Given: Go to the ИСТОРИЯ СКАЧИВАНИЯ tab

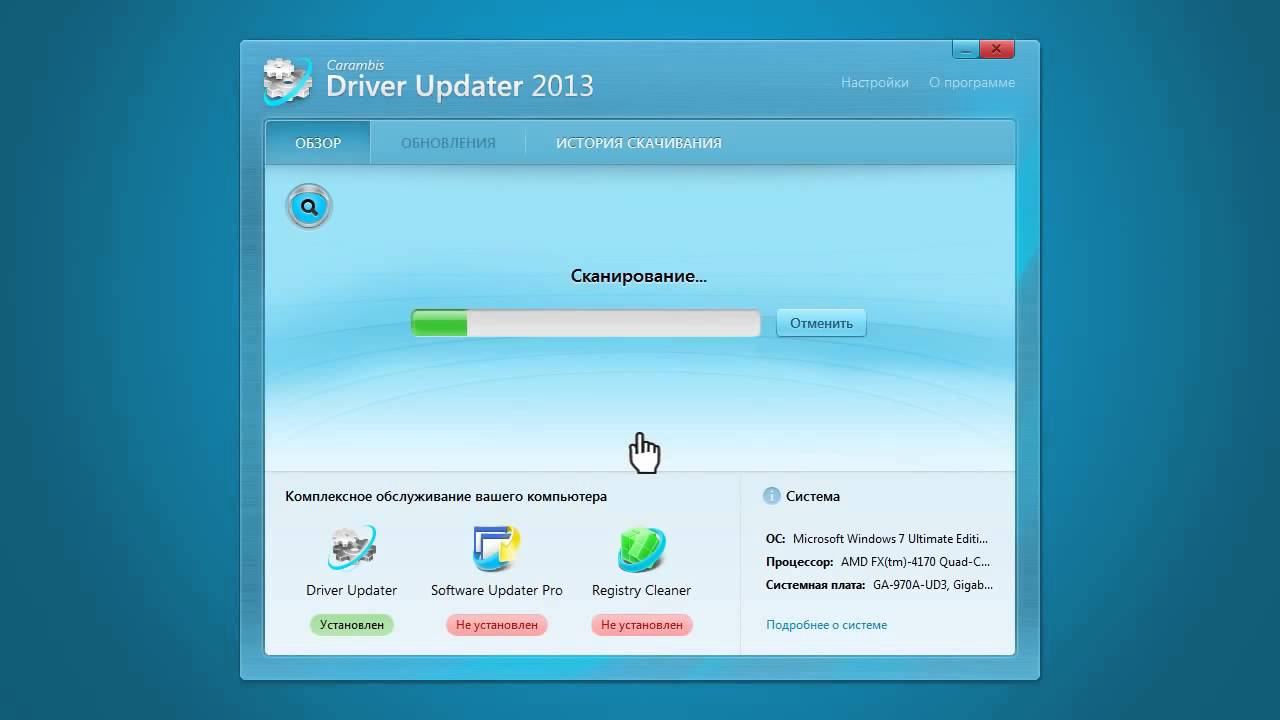Looking at the screenshot, I should 638,143.
